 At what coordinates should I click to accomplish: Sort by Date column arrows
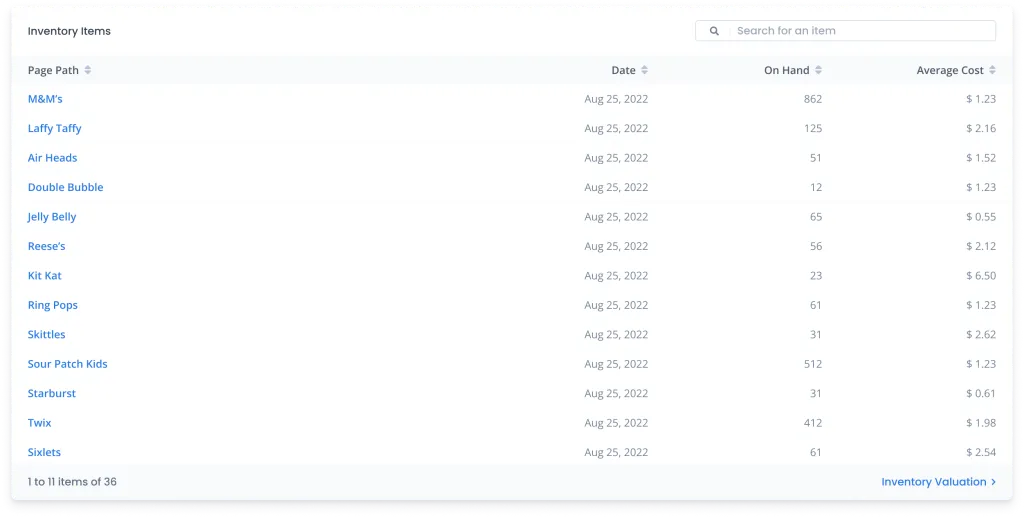[x=644, y=70]
